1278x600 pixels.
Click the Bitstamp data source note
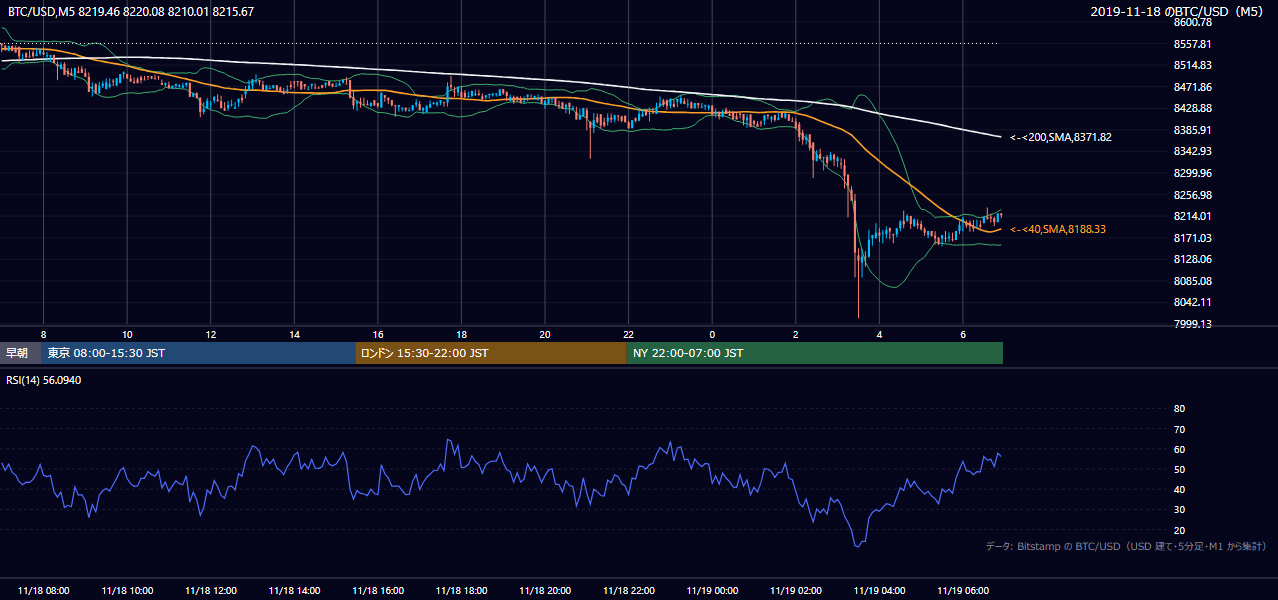coord(1126,546)
